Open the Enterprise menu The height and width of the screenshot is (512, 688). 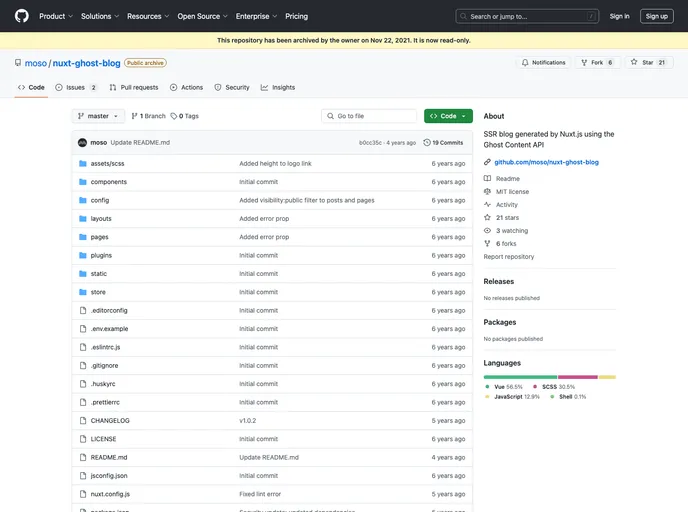click(x=257, y=16)
